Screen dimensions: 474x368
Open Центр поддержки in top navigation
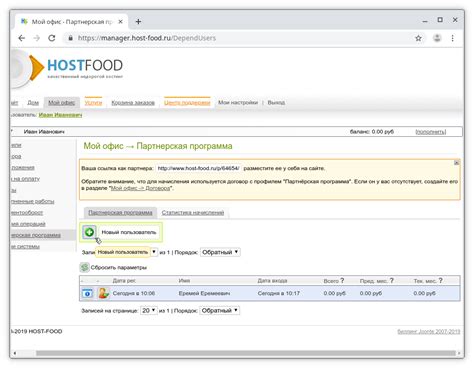click(187, 103)
